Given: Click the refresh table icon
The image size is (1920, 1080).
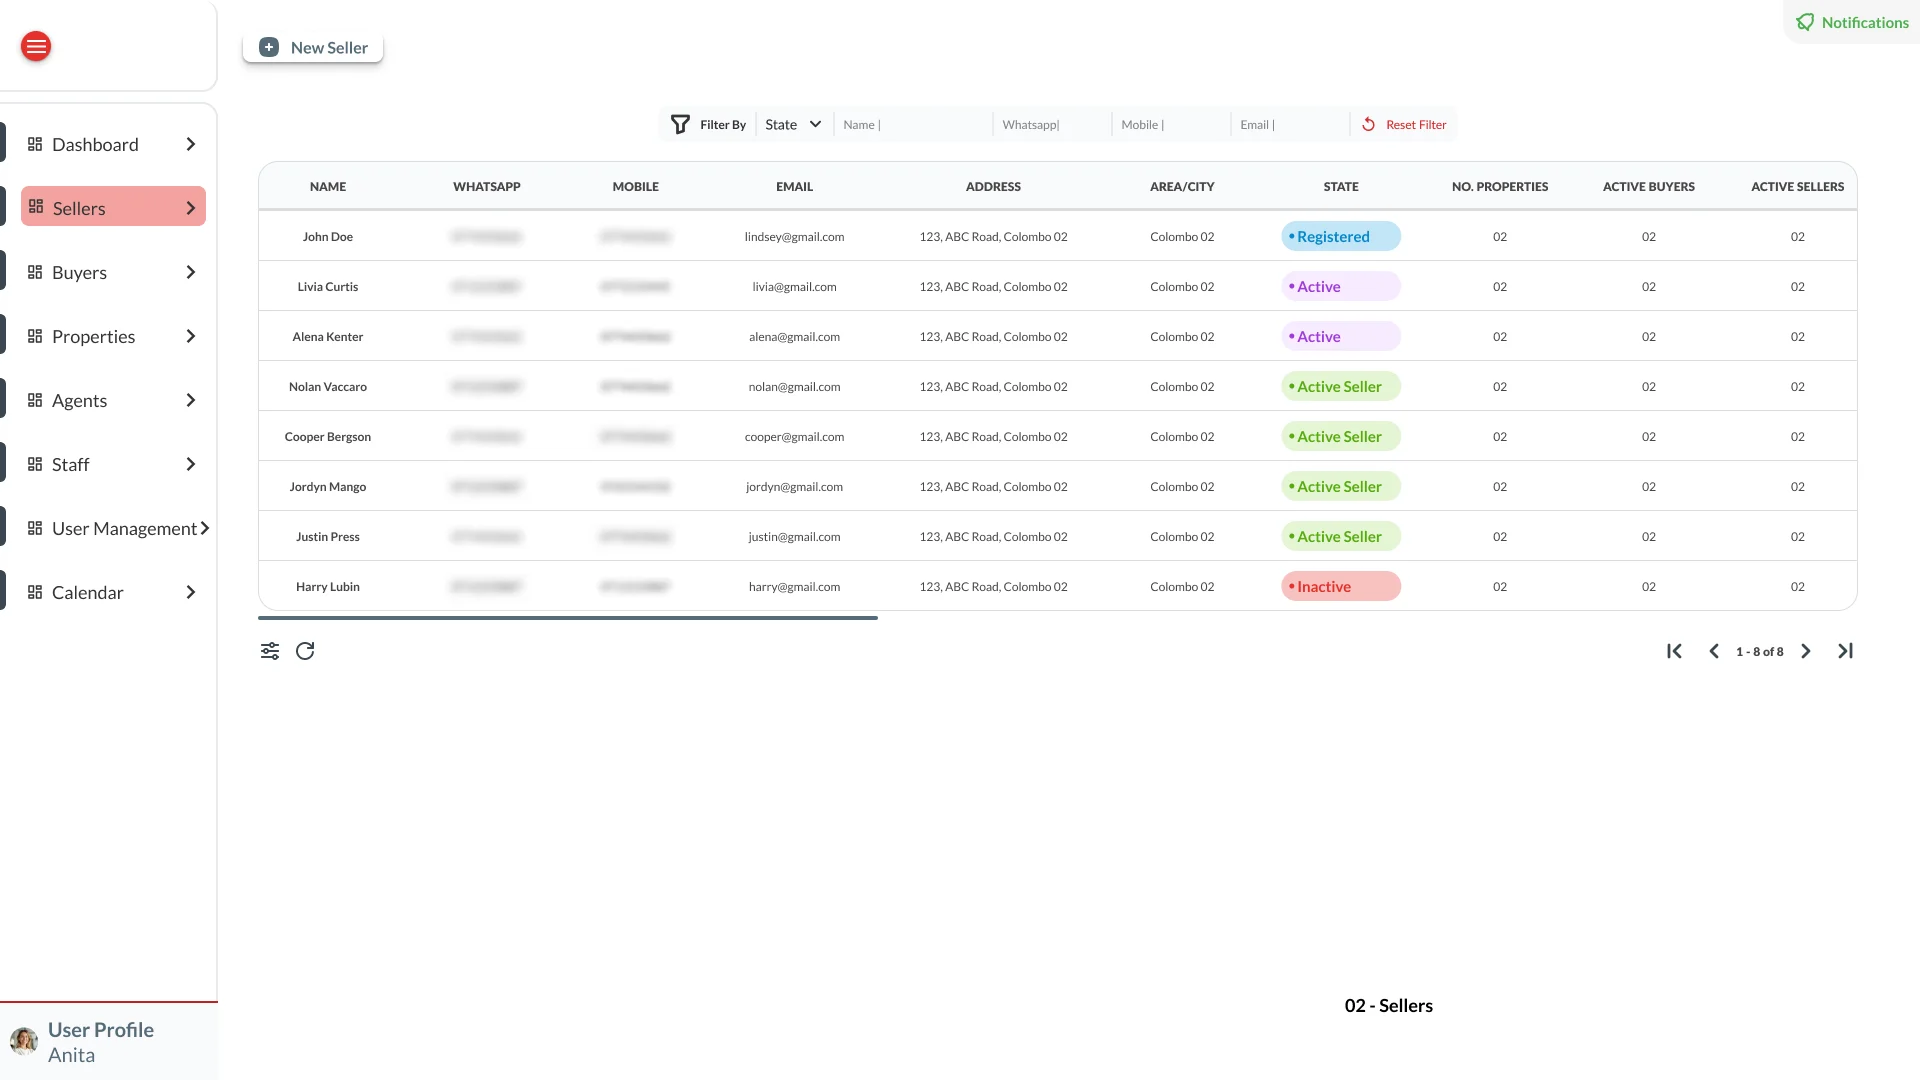Looking at the screenshot, I should [x=305, y=651].
